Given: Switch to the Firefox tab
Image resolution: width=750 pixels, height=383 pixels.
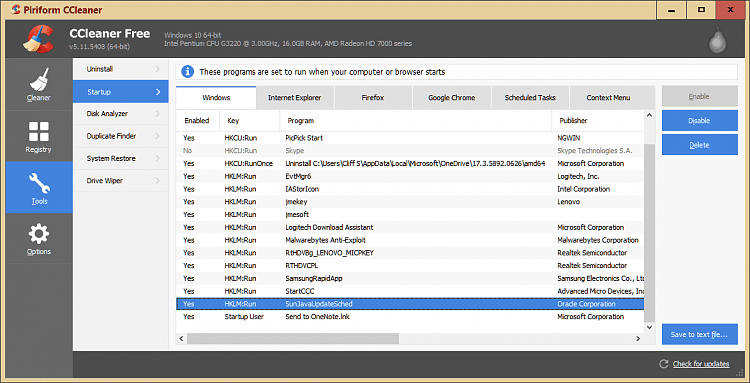Looking at the screenshot, I should [x=373, y=98].
